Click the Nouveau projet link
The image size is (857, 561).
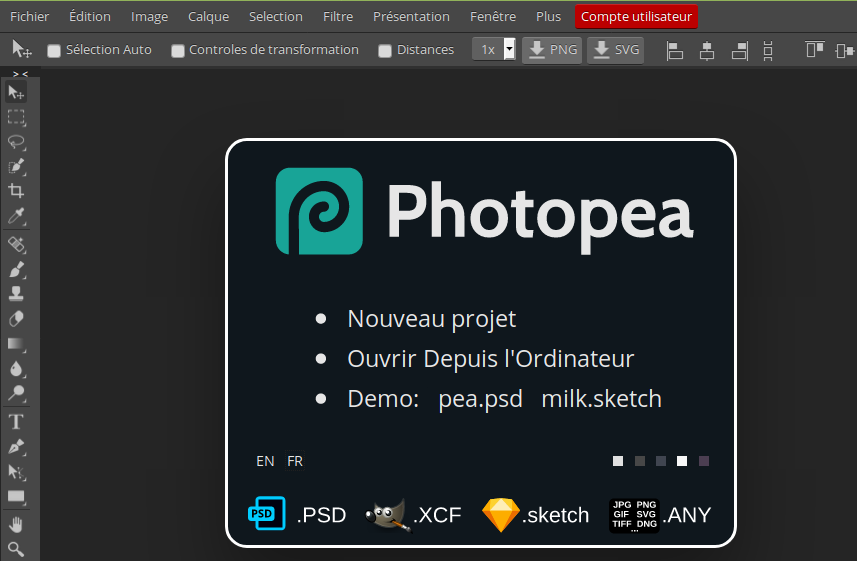(x=431, y=319)
